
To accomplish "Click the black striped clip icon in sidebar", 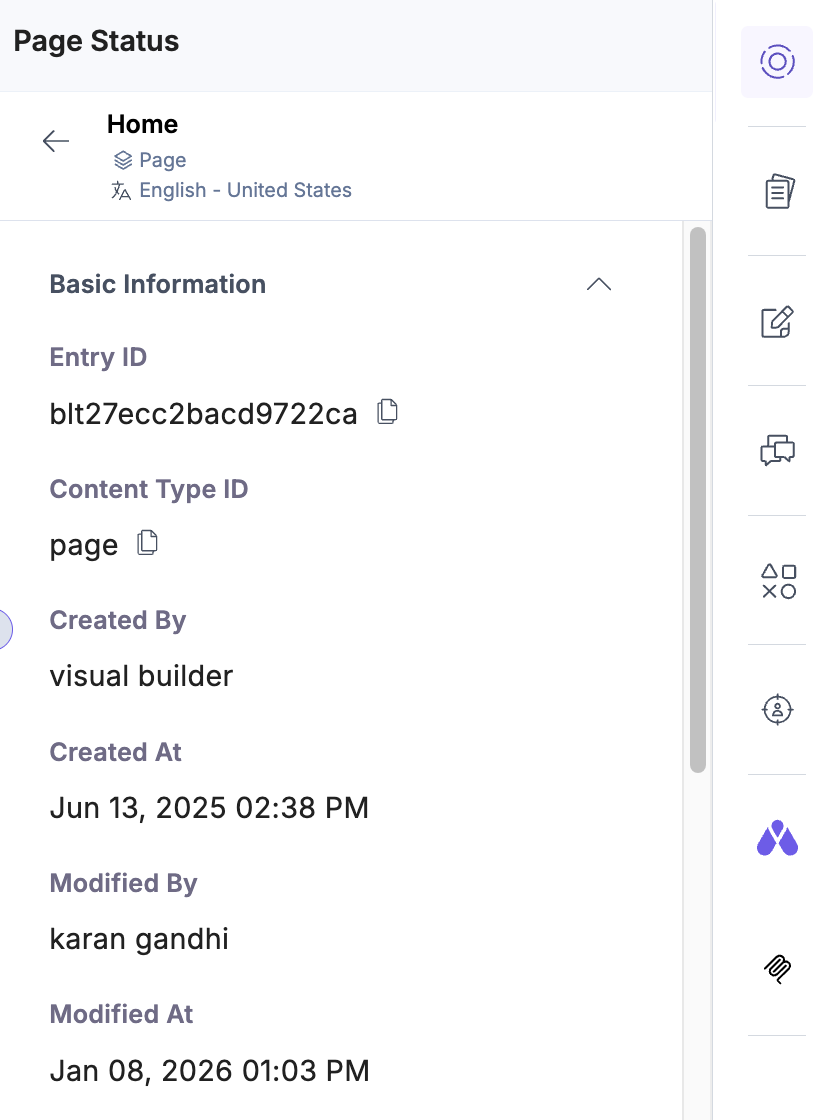I will point(778,968).
